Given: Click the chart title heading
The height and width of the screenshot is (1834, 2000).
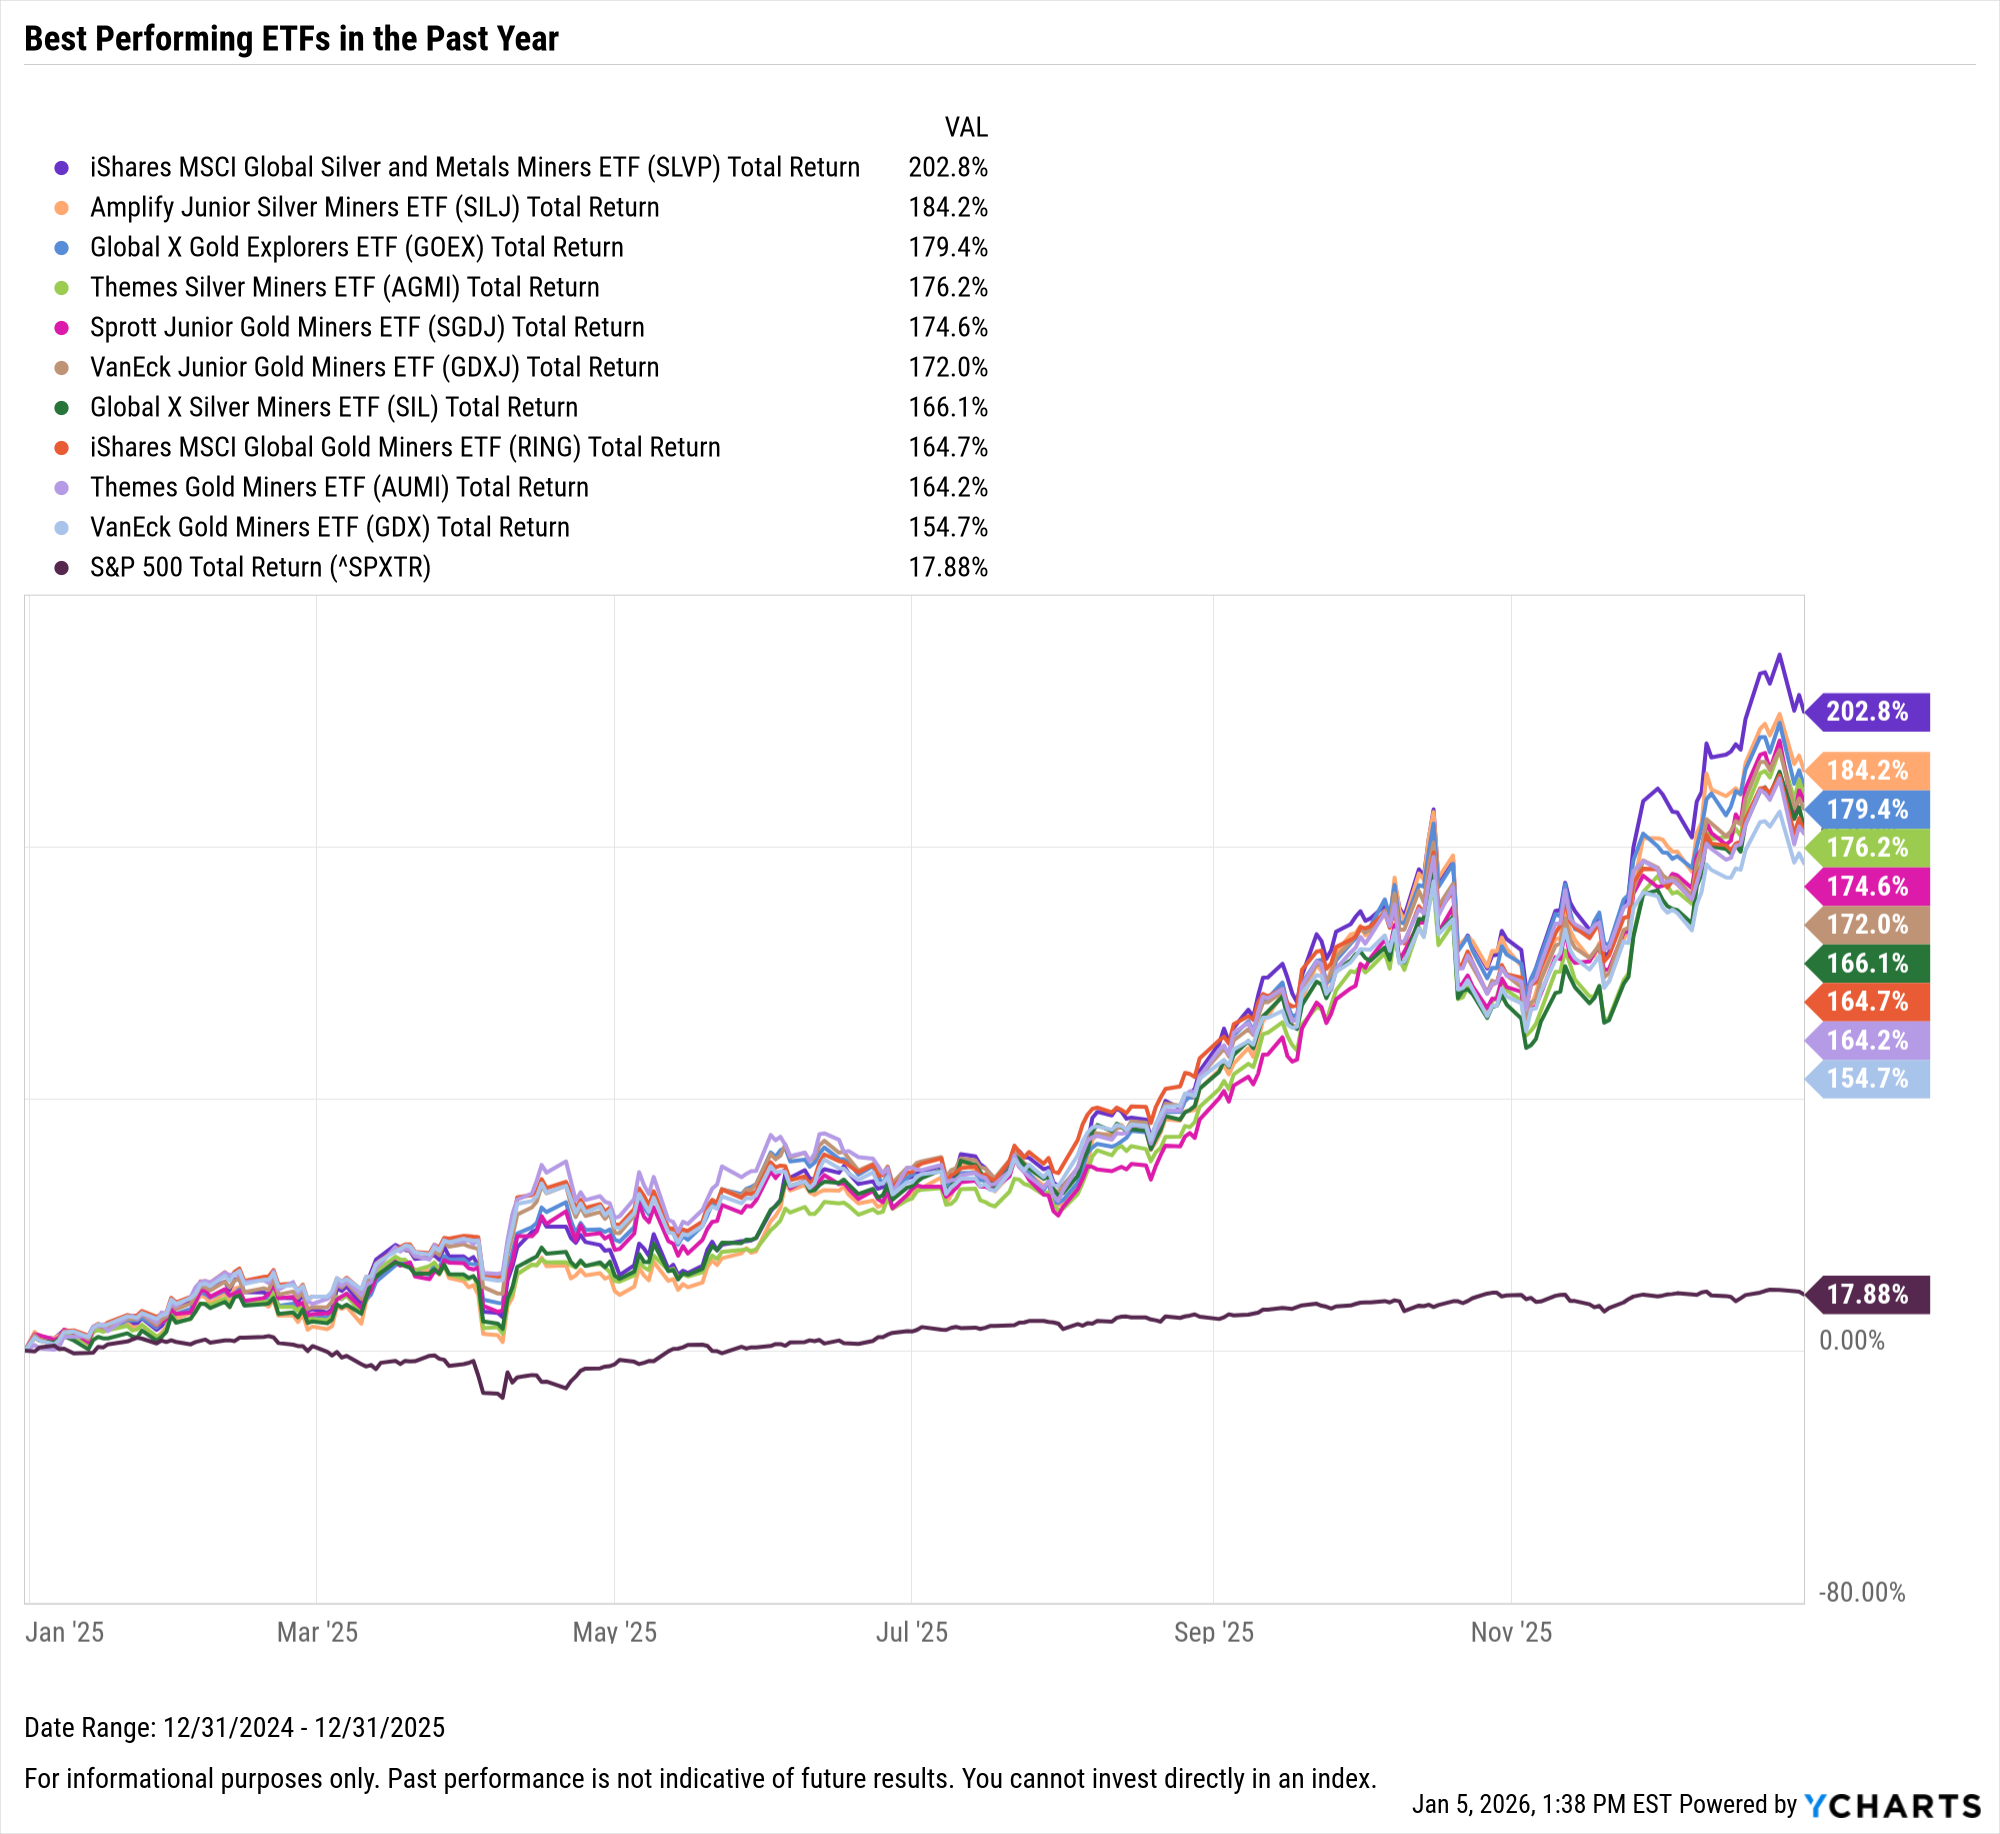Looking at the screenshot, I should point(291,39).
